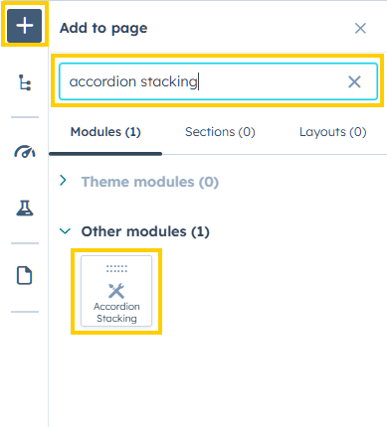Click the Add to page panel title
This screenshot has height=427, width=387.
point(103,28)
